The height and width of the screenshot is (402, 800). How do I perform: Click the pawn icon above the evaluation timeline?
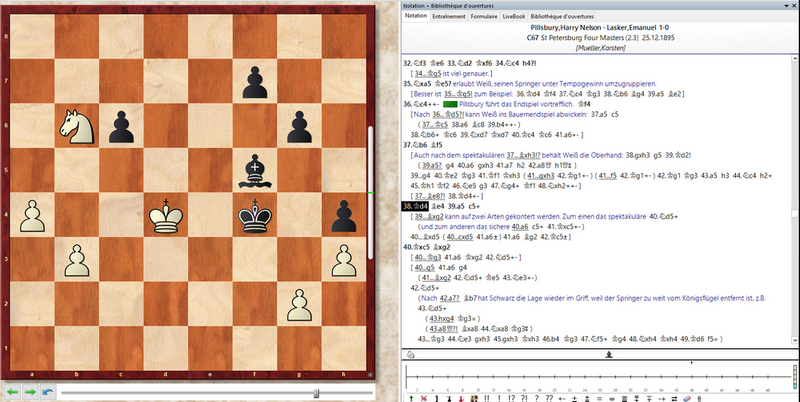(x=609, y=355)
